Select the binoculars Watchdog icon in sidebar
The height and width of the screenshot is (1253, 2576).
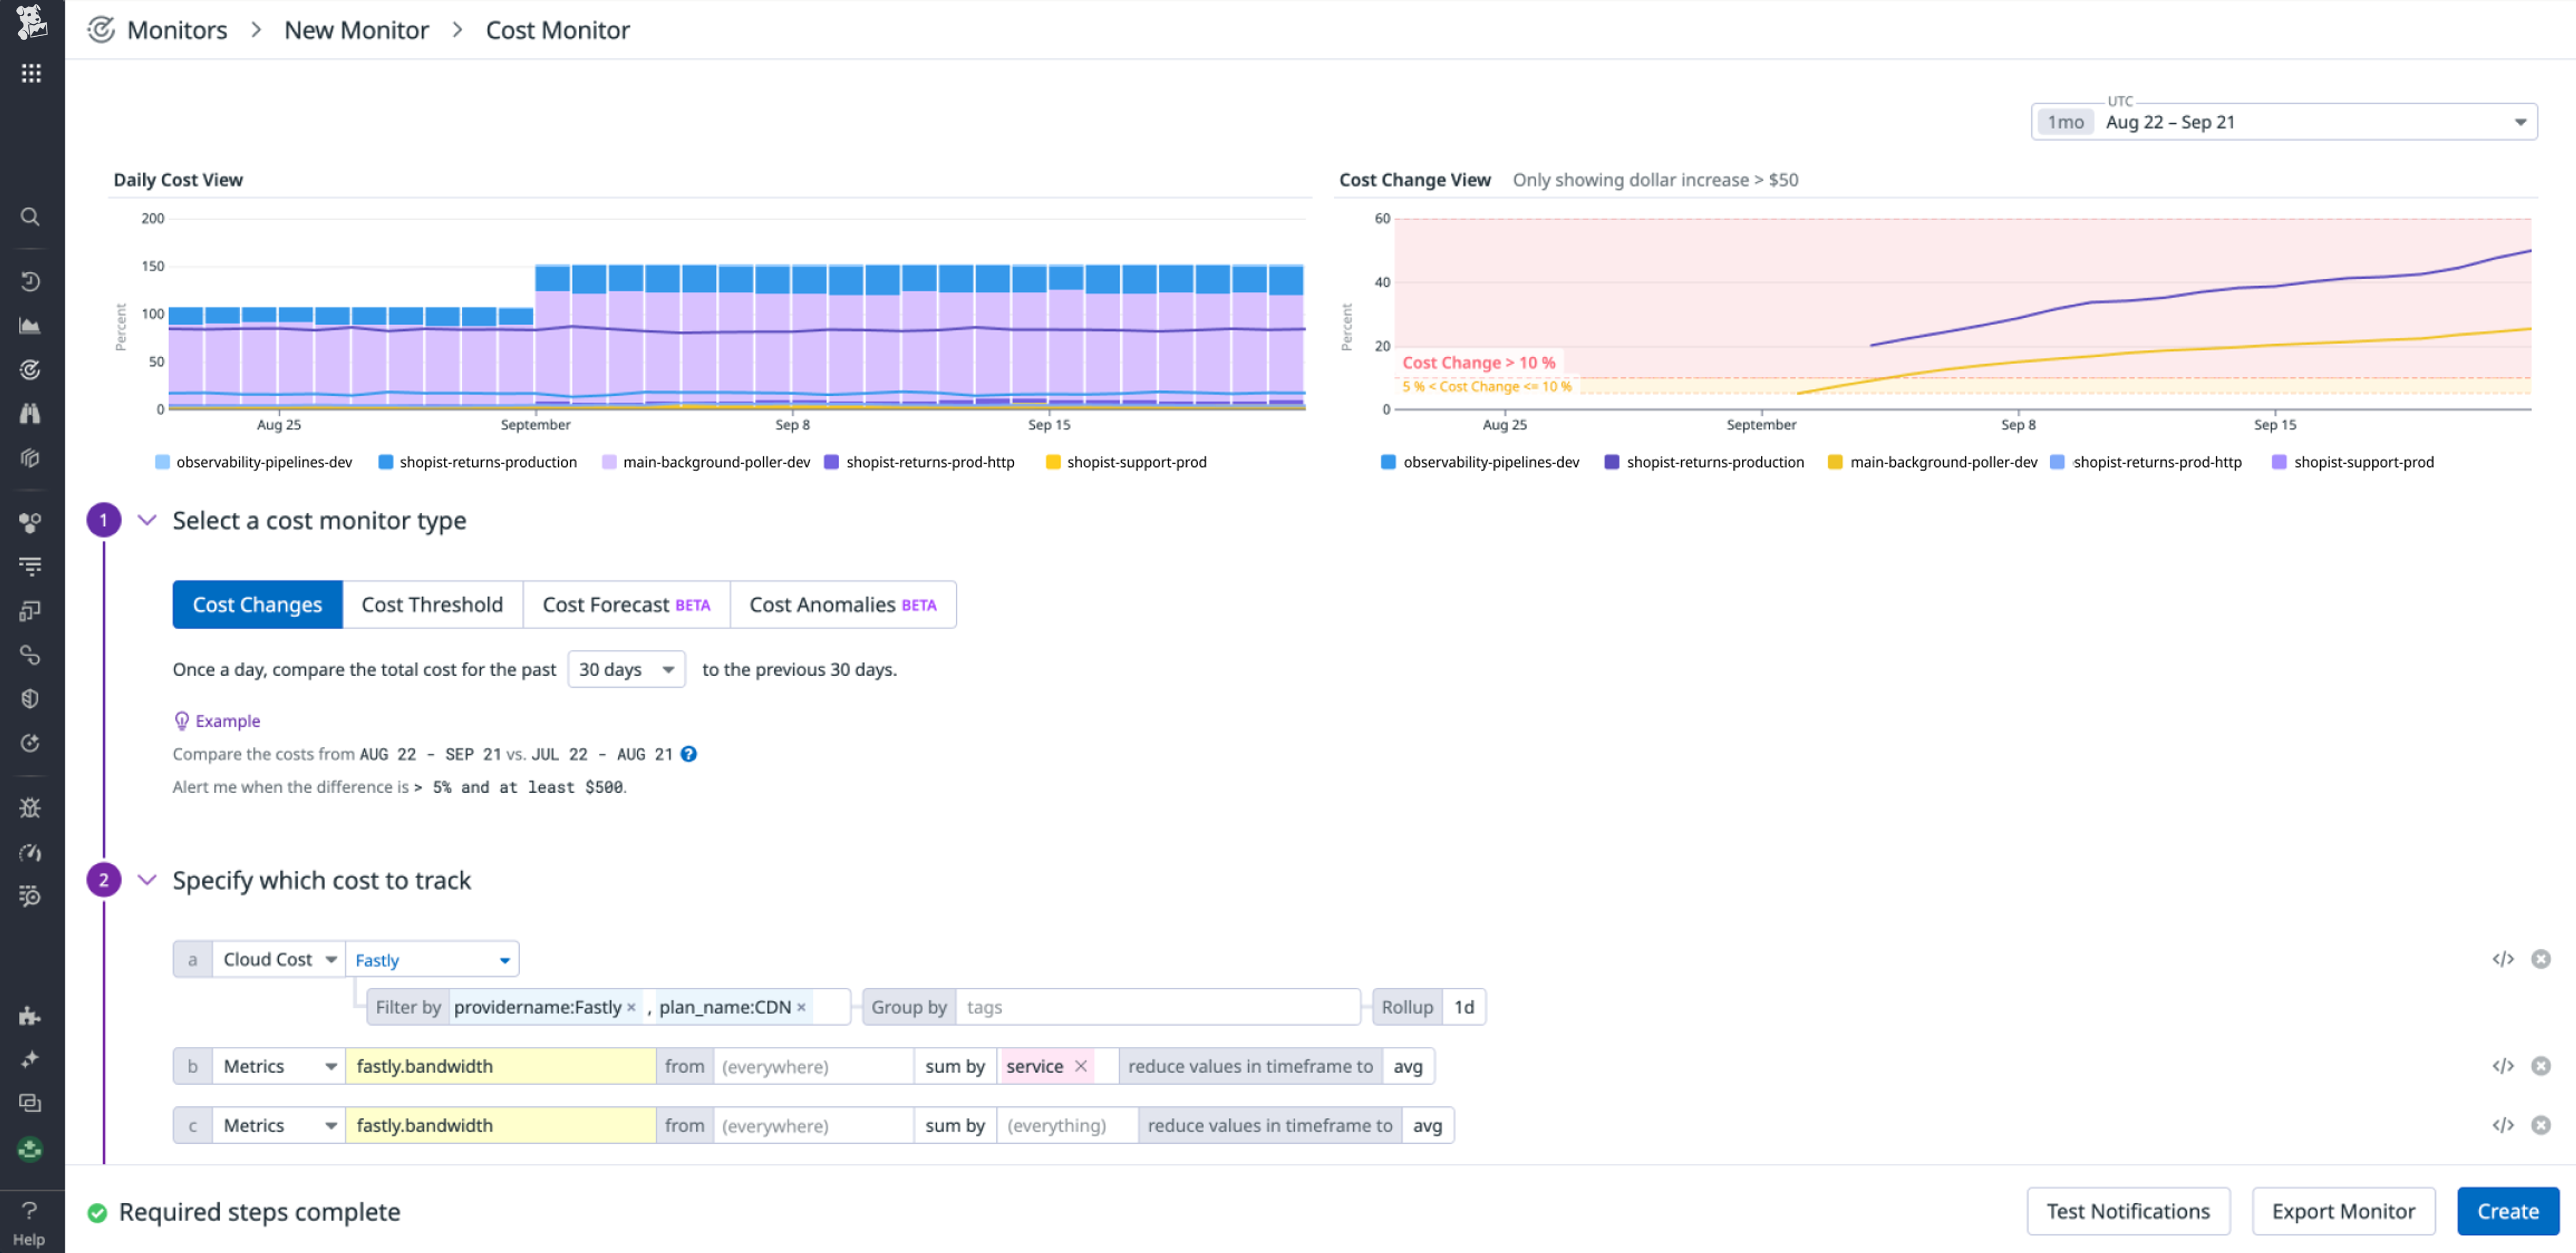30,412
